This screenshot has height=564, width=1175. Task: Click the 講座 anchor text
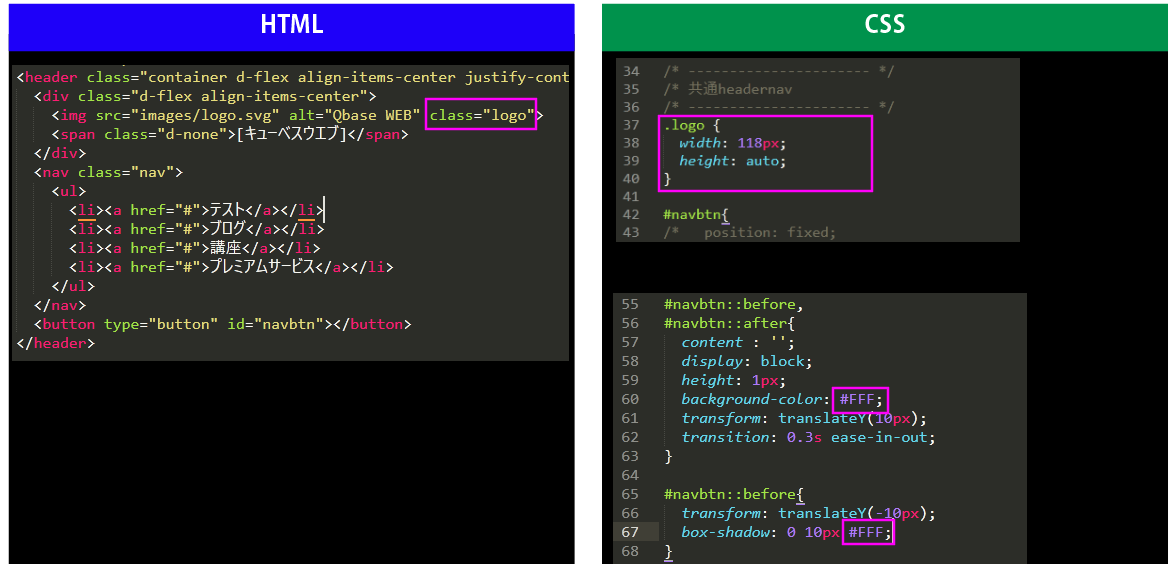click(222, 248)
